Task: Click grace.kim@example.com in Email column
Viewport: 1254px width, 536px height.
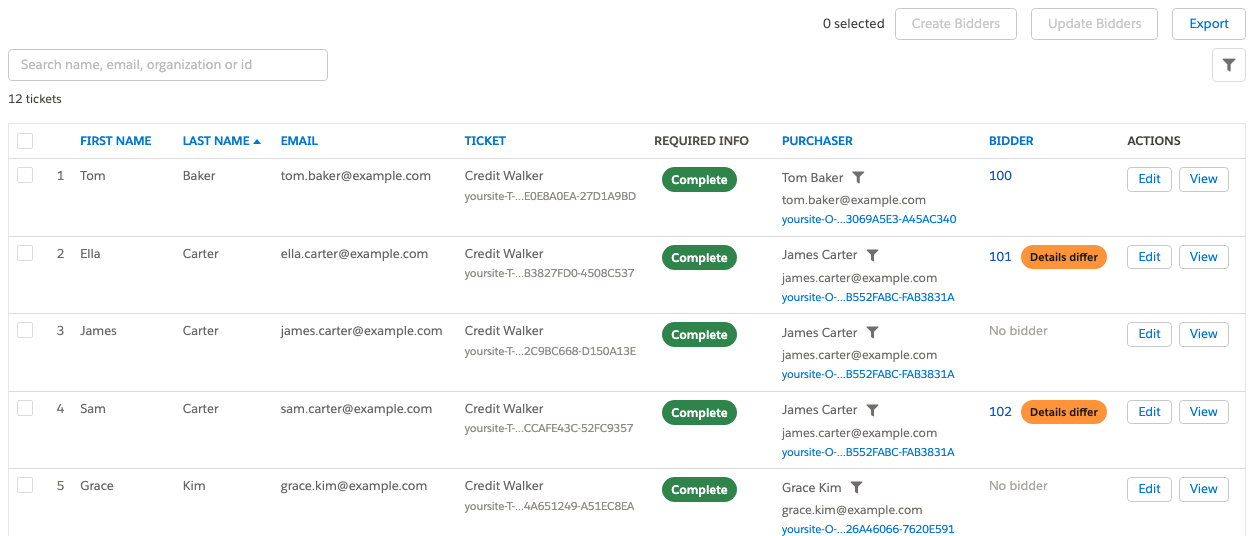Action: coord(354,486)
